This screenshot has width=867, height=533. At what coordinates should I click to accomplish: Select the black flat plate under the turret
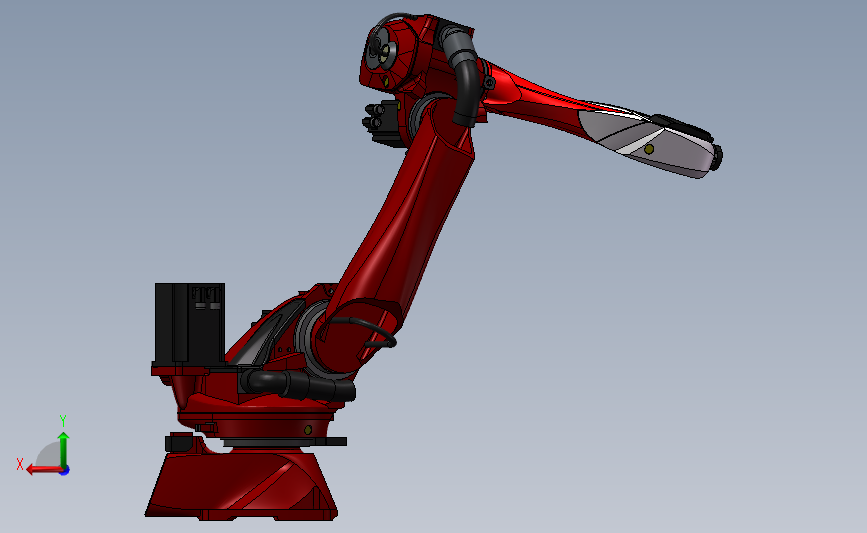[x=285, y=442]
